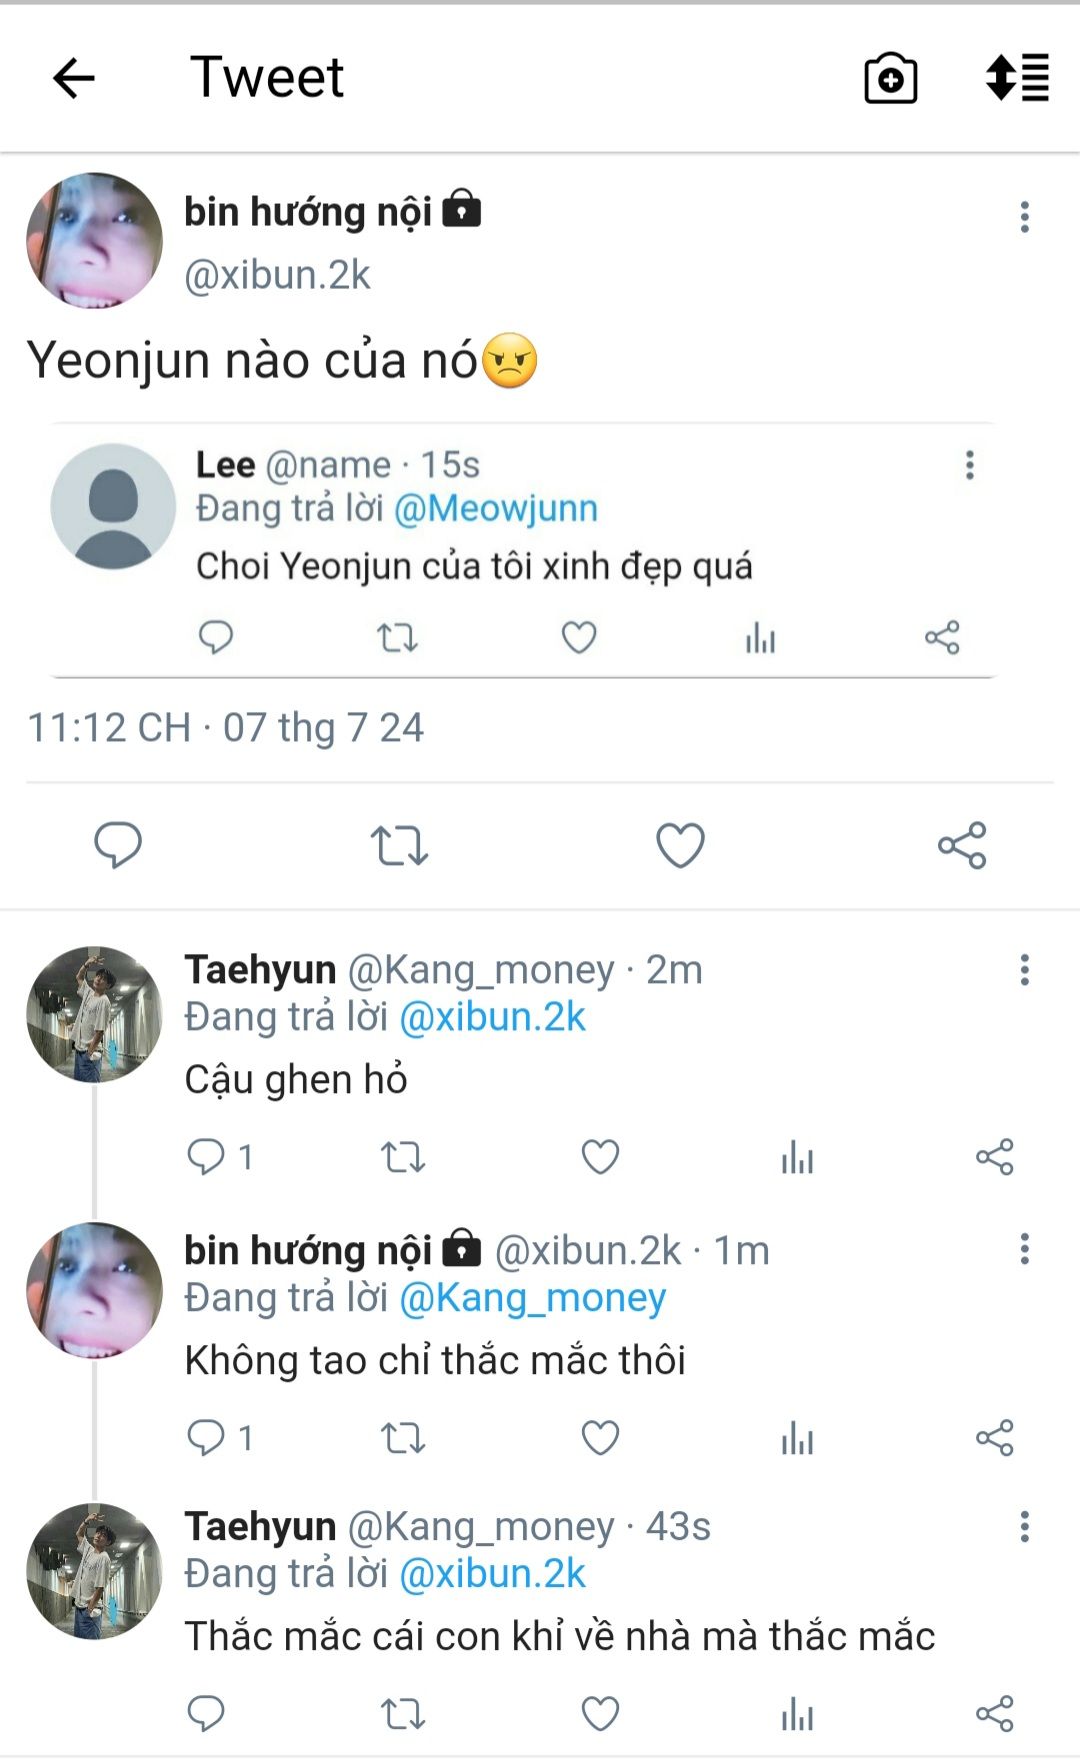Tap the timestamp 11:12 CH · 07 thg 7 24

coord(225,728)
